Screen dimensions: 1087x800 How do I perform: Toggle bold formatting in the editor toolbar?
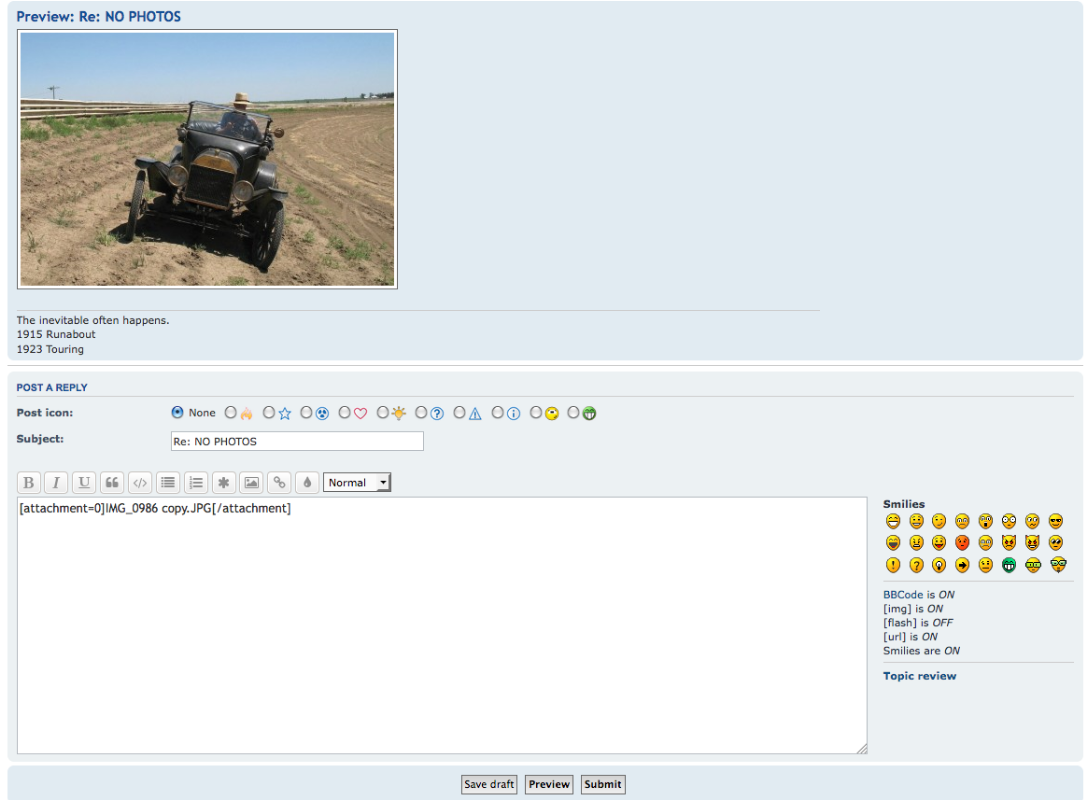[x=29, y=483]
